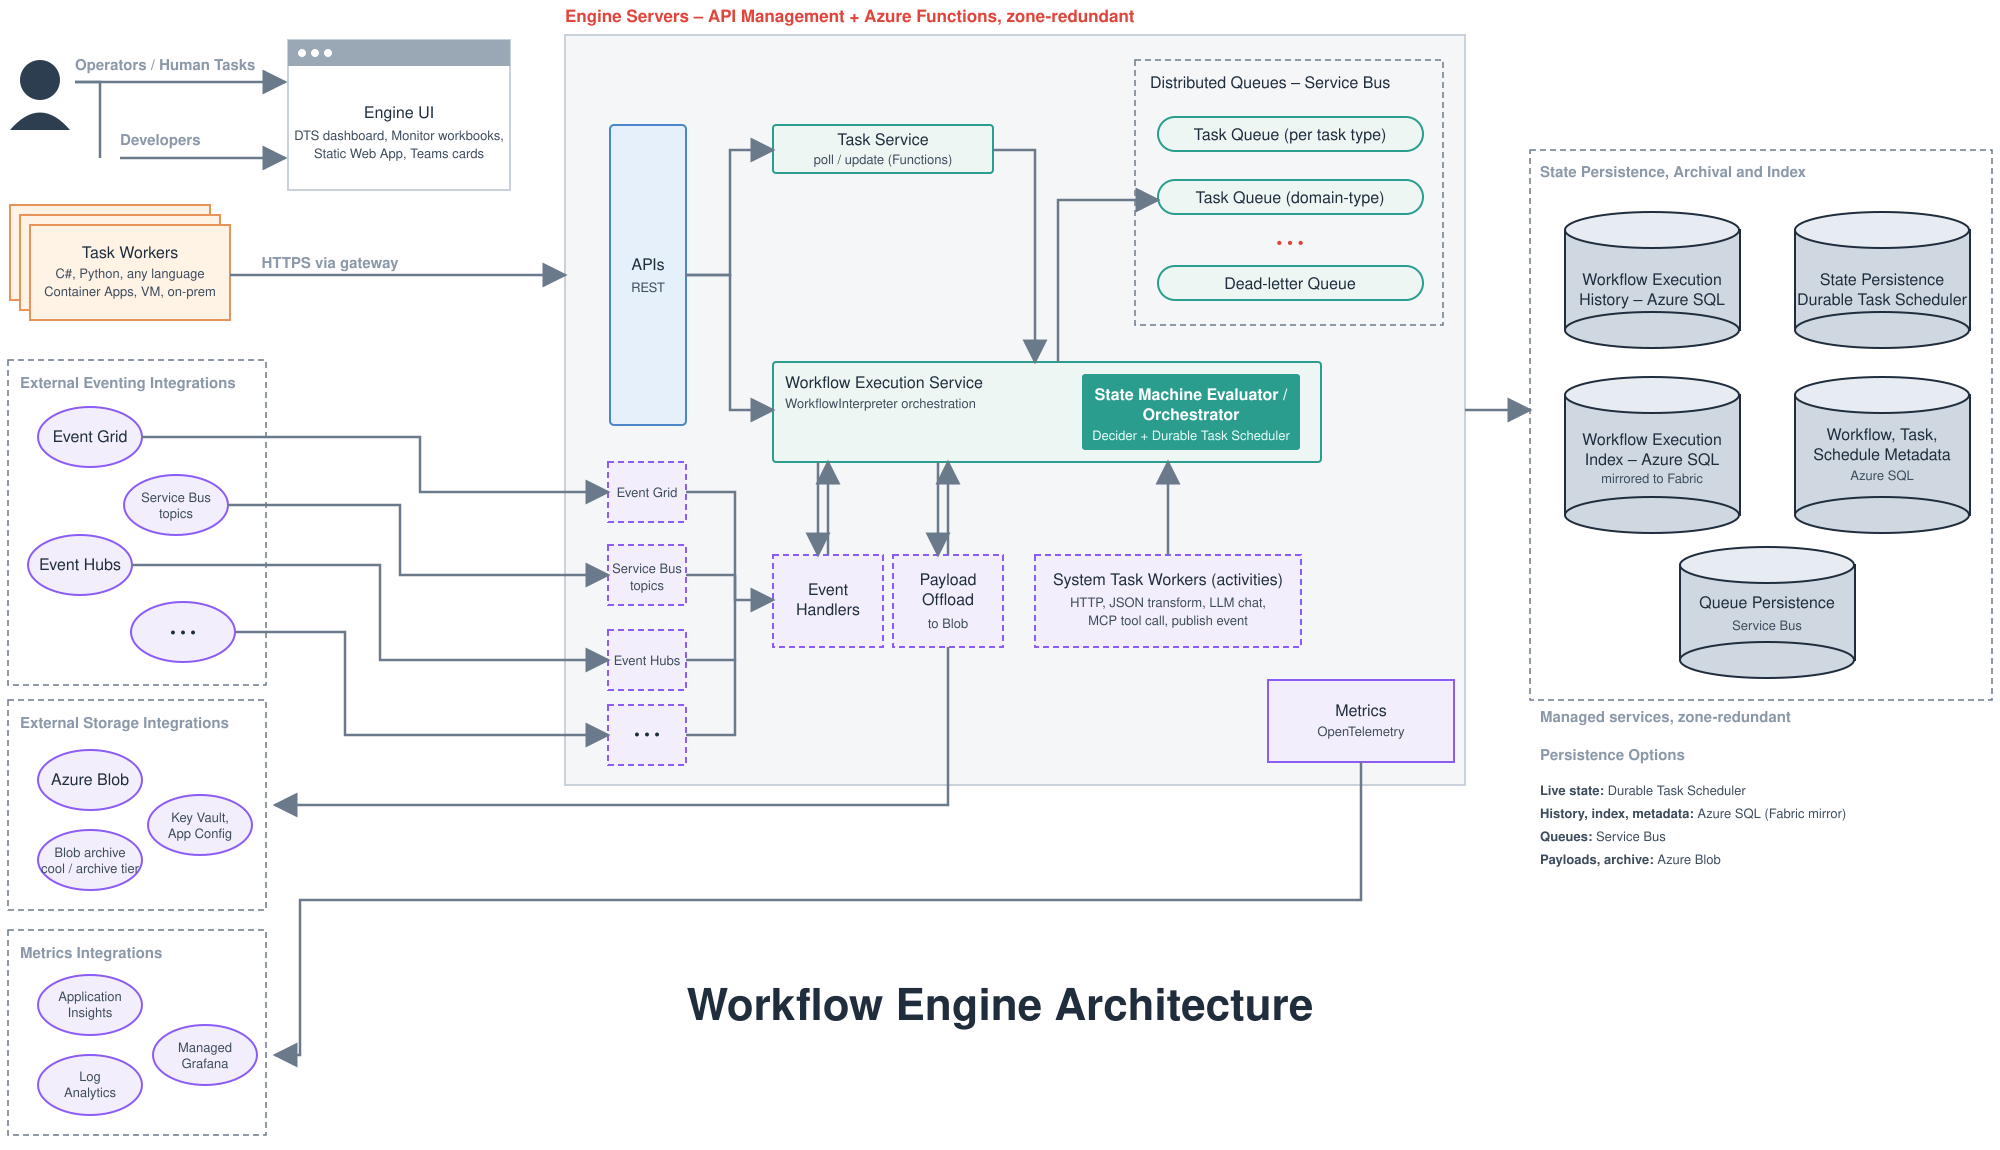Click the internal ellipsis dashed box
2000x1150 pixels.
coord(647,735)
